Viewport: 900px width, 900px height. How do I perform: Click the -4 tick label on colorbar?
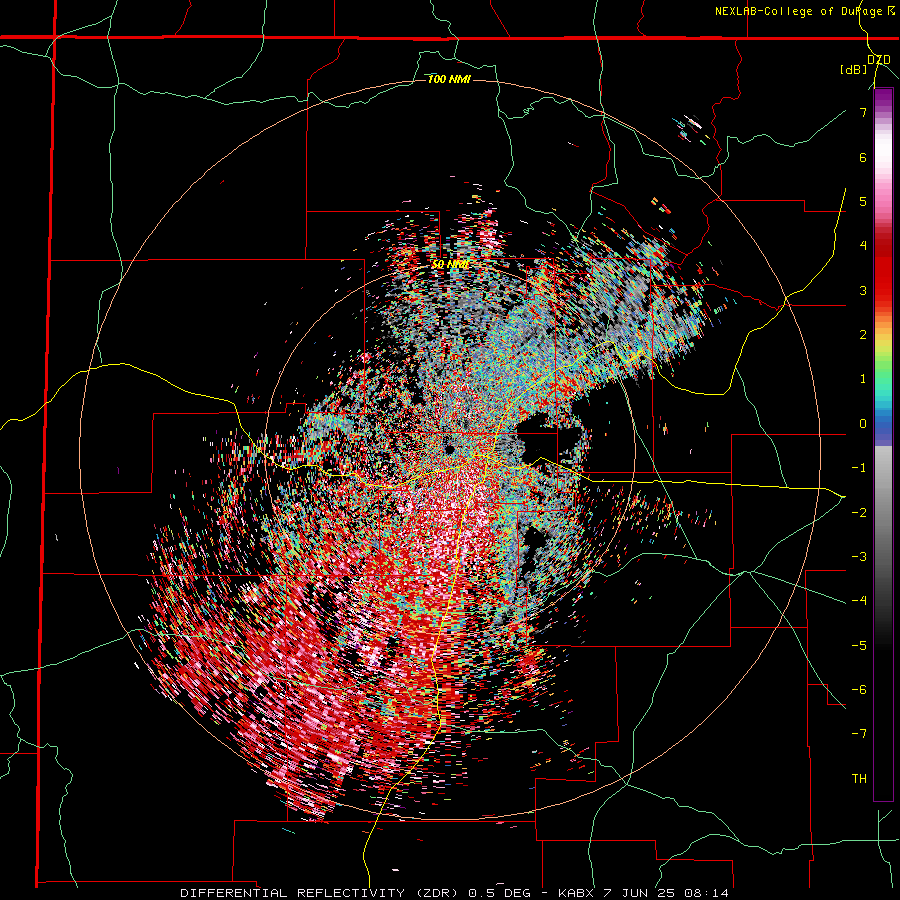(859, 601)
